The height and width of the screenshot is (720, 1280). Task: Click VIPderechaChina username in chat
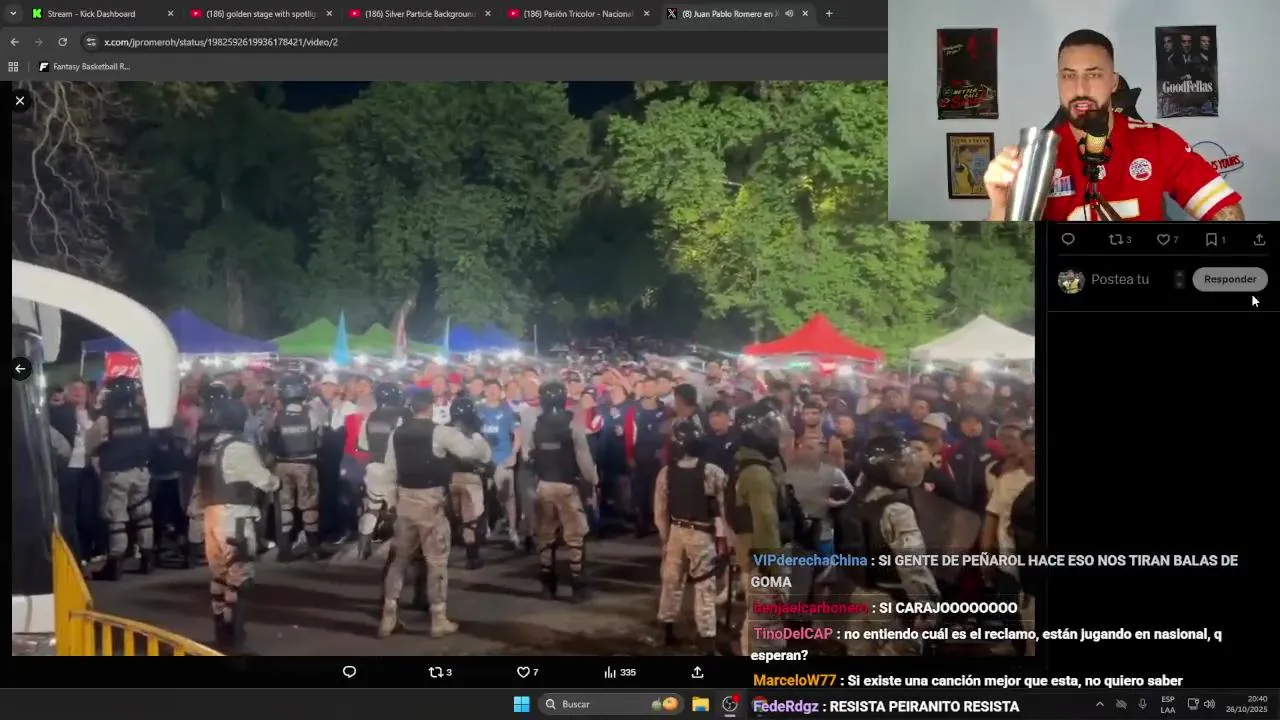(810, 561)
